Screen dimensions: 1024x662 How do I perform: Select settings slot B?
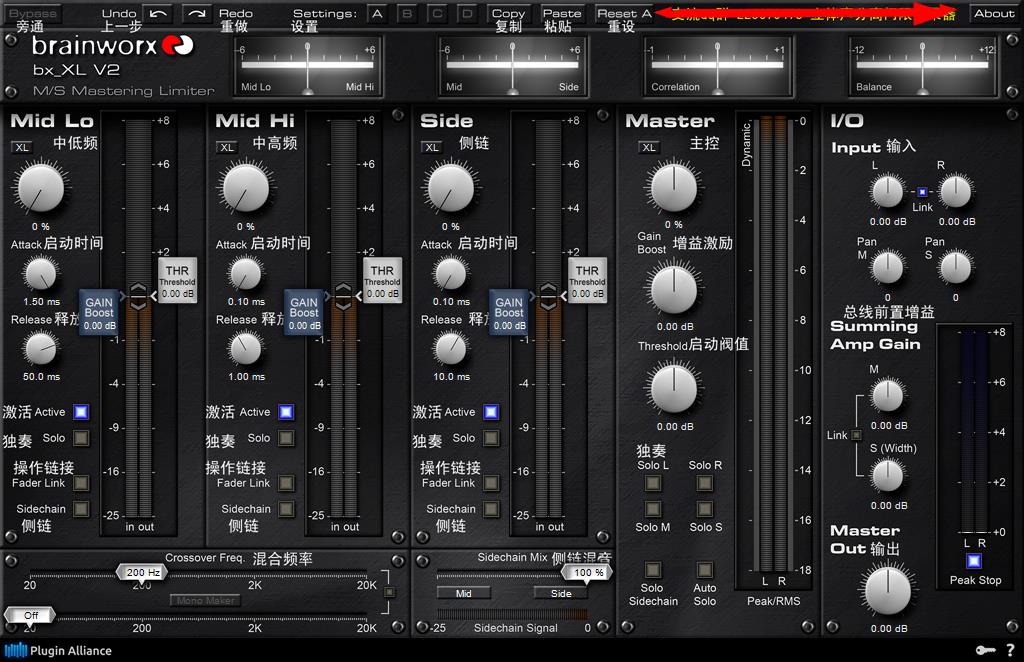coord(407,14)
